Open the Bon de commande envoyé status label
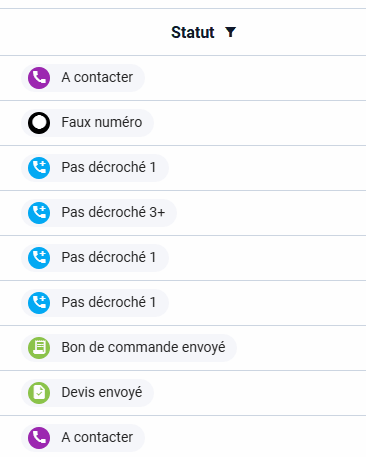This screenshot has height=457, width=366. point(143,347)
